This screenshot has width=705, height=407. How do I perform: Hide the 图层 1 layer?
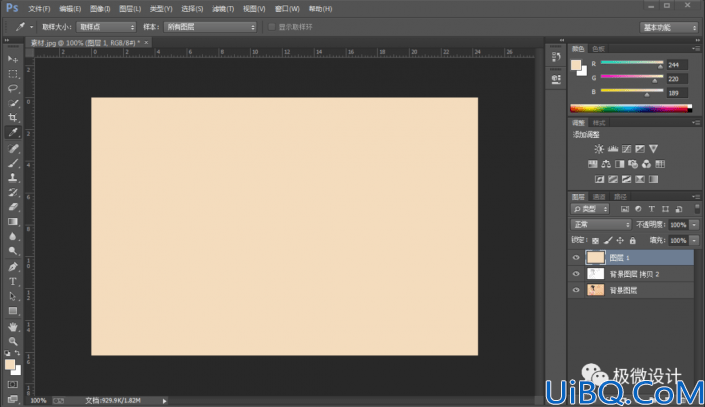pyautogui.click(x=576, y=258)
